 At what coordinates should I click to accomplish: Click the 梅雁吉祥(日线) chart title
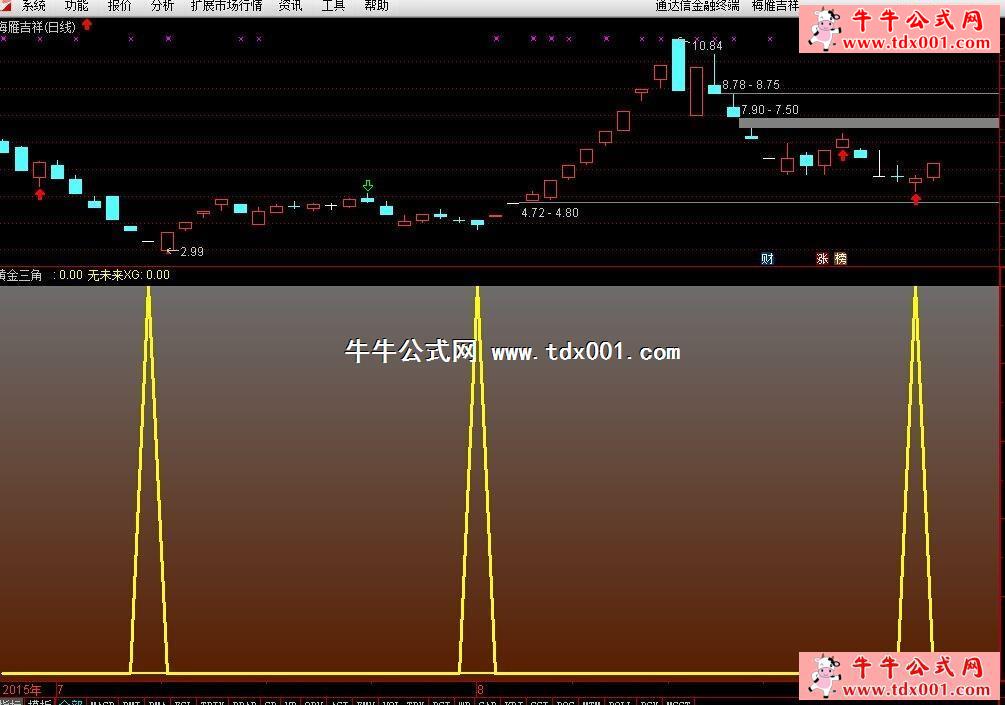(x=37, y=27)
